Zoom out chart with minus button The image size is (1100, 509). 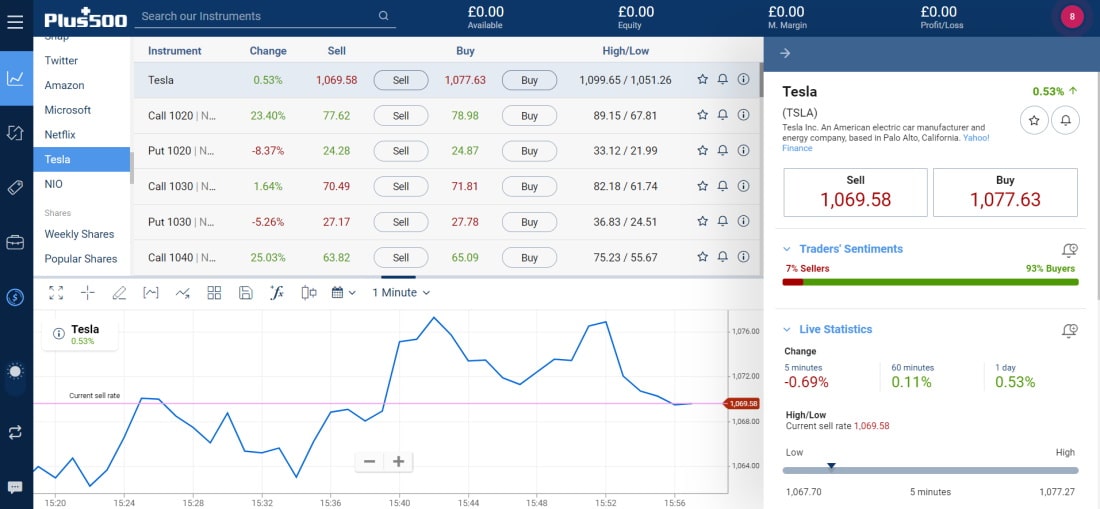370,461
